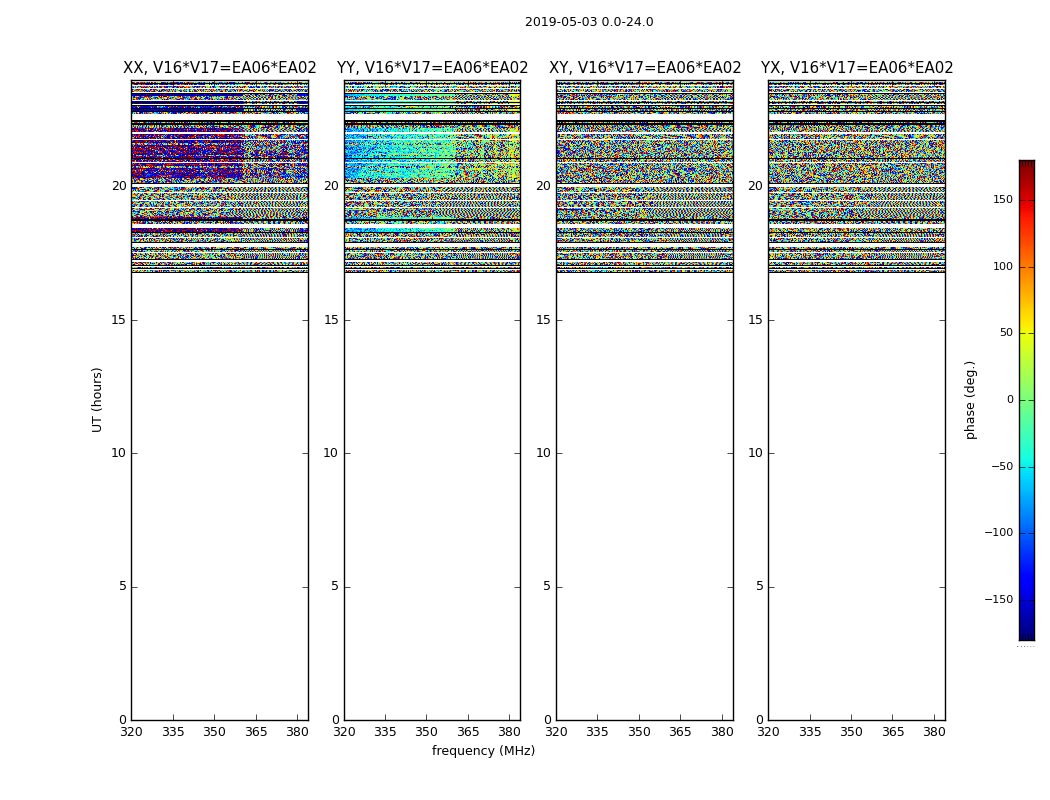This screenshot has height=800, width=1050.
Task: Click the figure title '2019-05-03 0.0-24.0'
Action: 589,22
